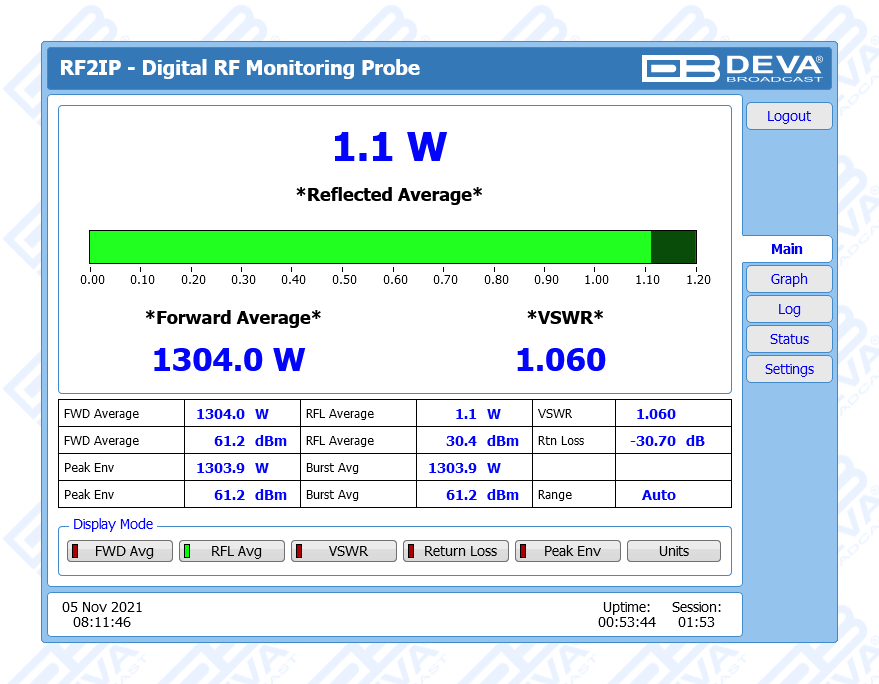Switch to the Graph tab
This screenshot has width=879, height=684.
point(788,279)
